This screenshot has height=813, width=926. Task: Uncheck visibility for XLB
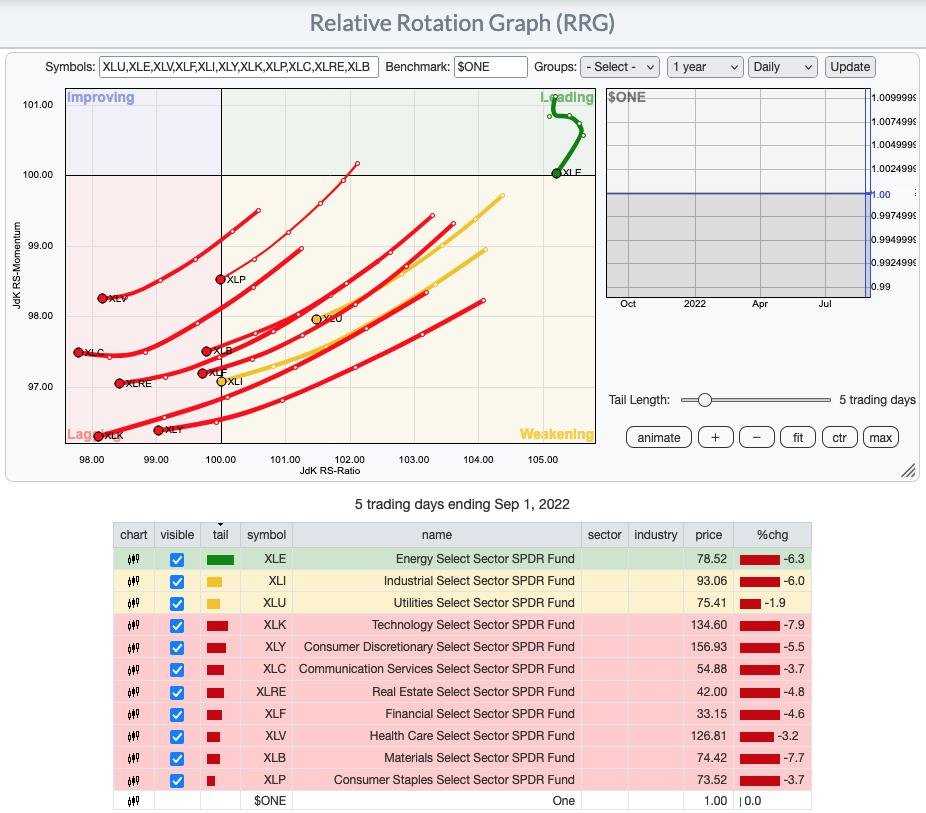coord(177,758)
